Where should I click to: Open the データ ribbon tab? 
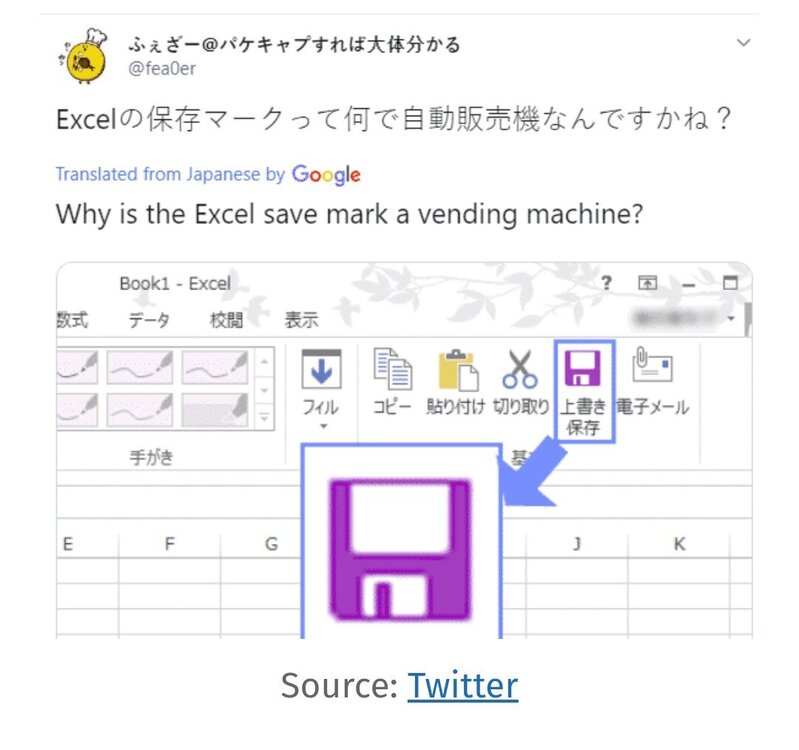[x=148, y=320]
